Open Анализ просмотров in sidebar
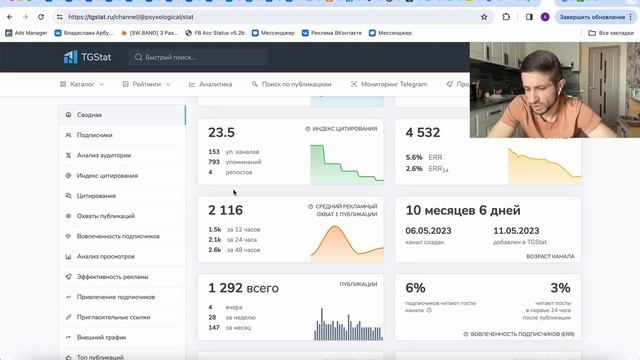The image size is (640, 360). coord(122,257)
